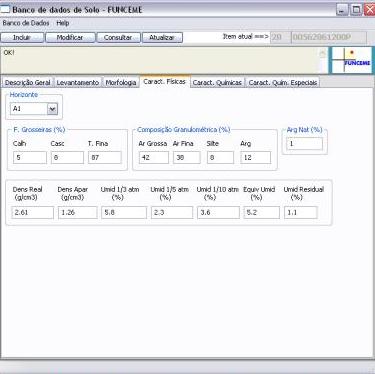
Task: Click the application icon in title bar
Action: (5, 9)
